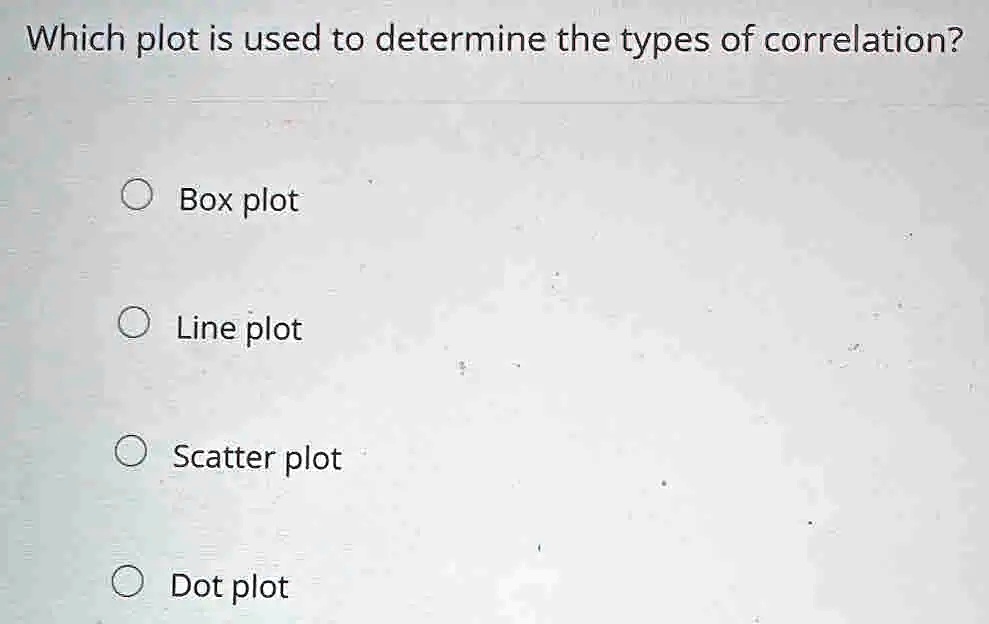Click the 'Dot plot' answer text
The image size is (989, 624).
point(230,587)
